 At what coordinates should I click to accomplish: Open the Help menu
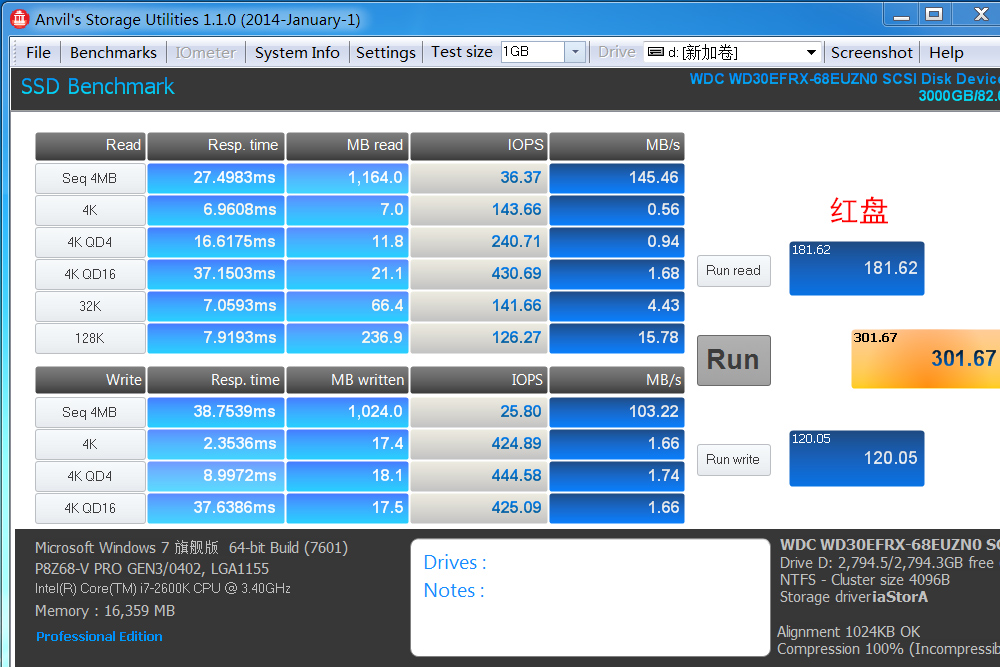pyautogui.click(x=946, y=53)
